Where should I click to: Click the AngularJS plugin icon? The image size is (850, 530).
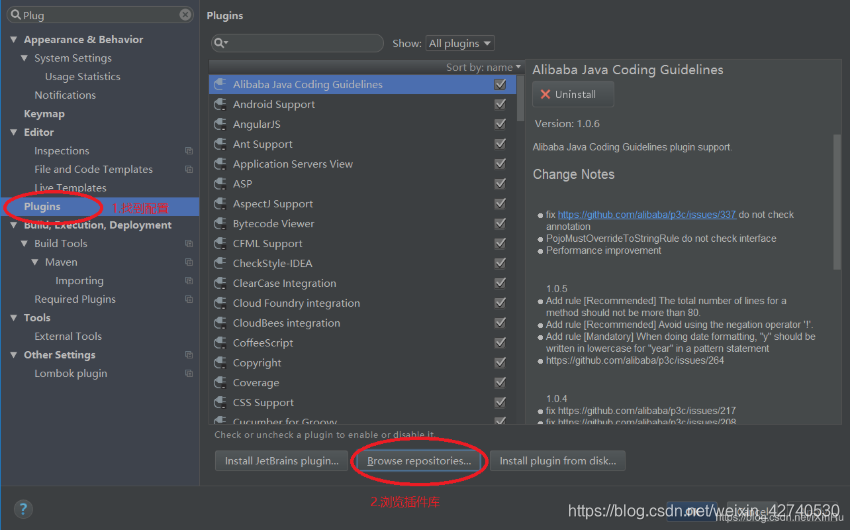coord(220,124)
